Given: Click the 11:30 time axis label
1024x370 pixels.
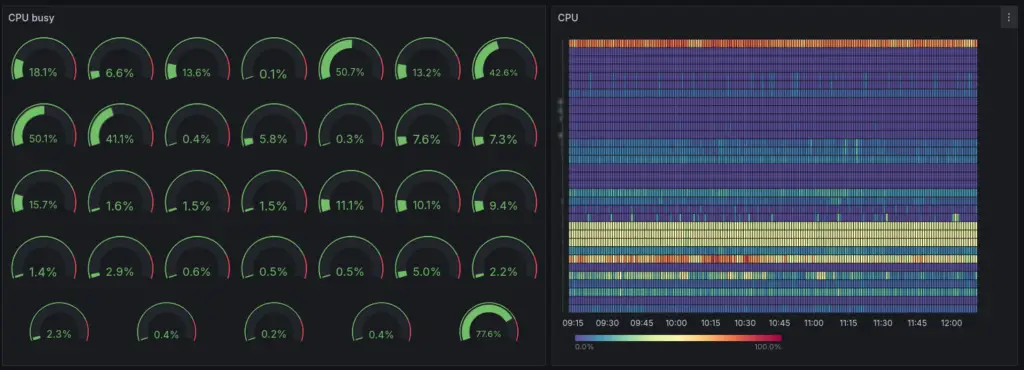Looking at the screenshot, I should (x=882, y=323).
